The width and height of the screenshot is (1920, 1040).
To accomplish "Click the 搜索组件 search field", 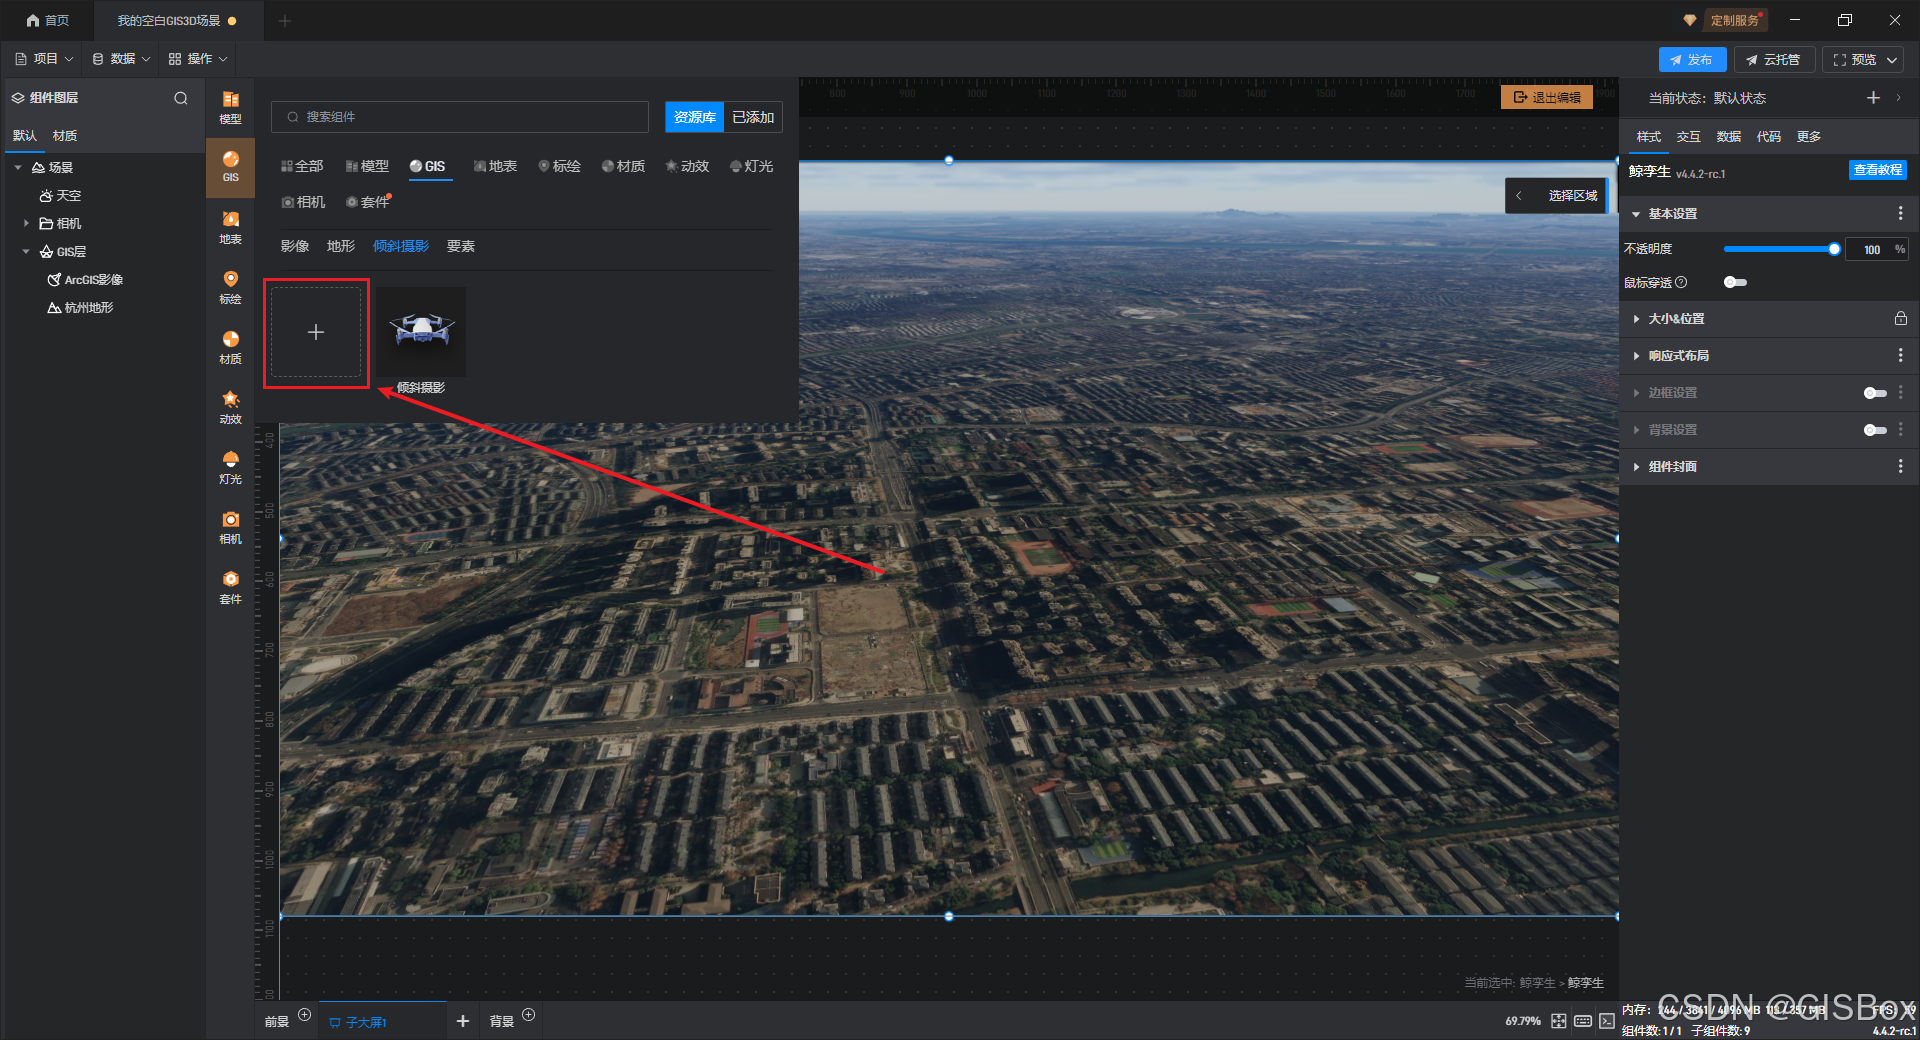I will pyautogui.click(x=460, y=117).
